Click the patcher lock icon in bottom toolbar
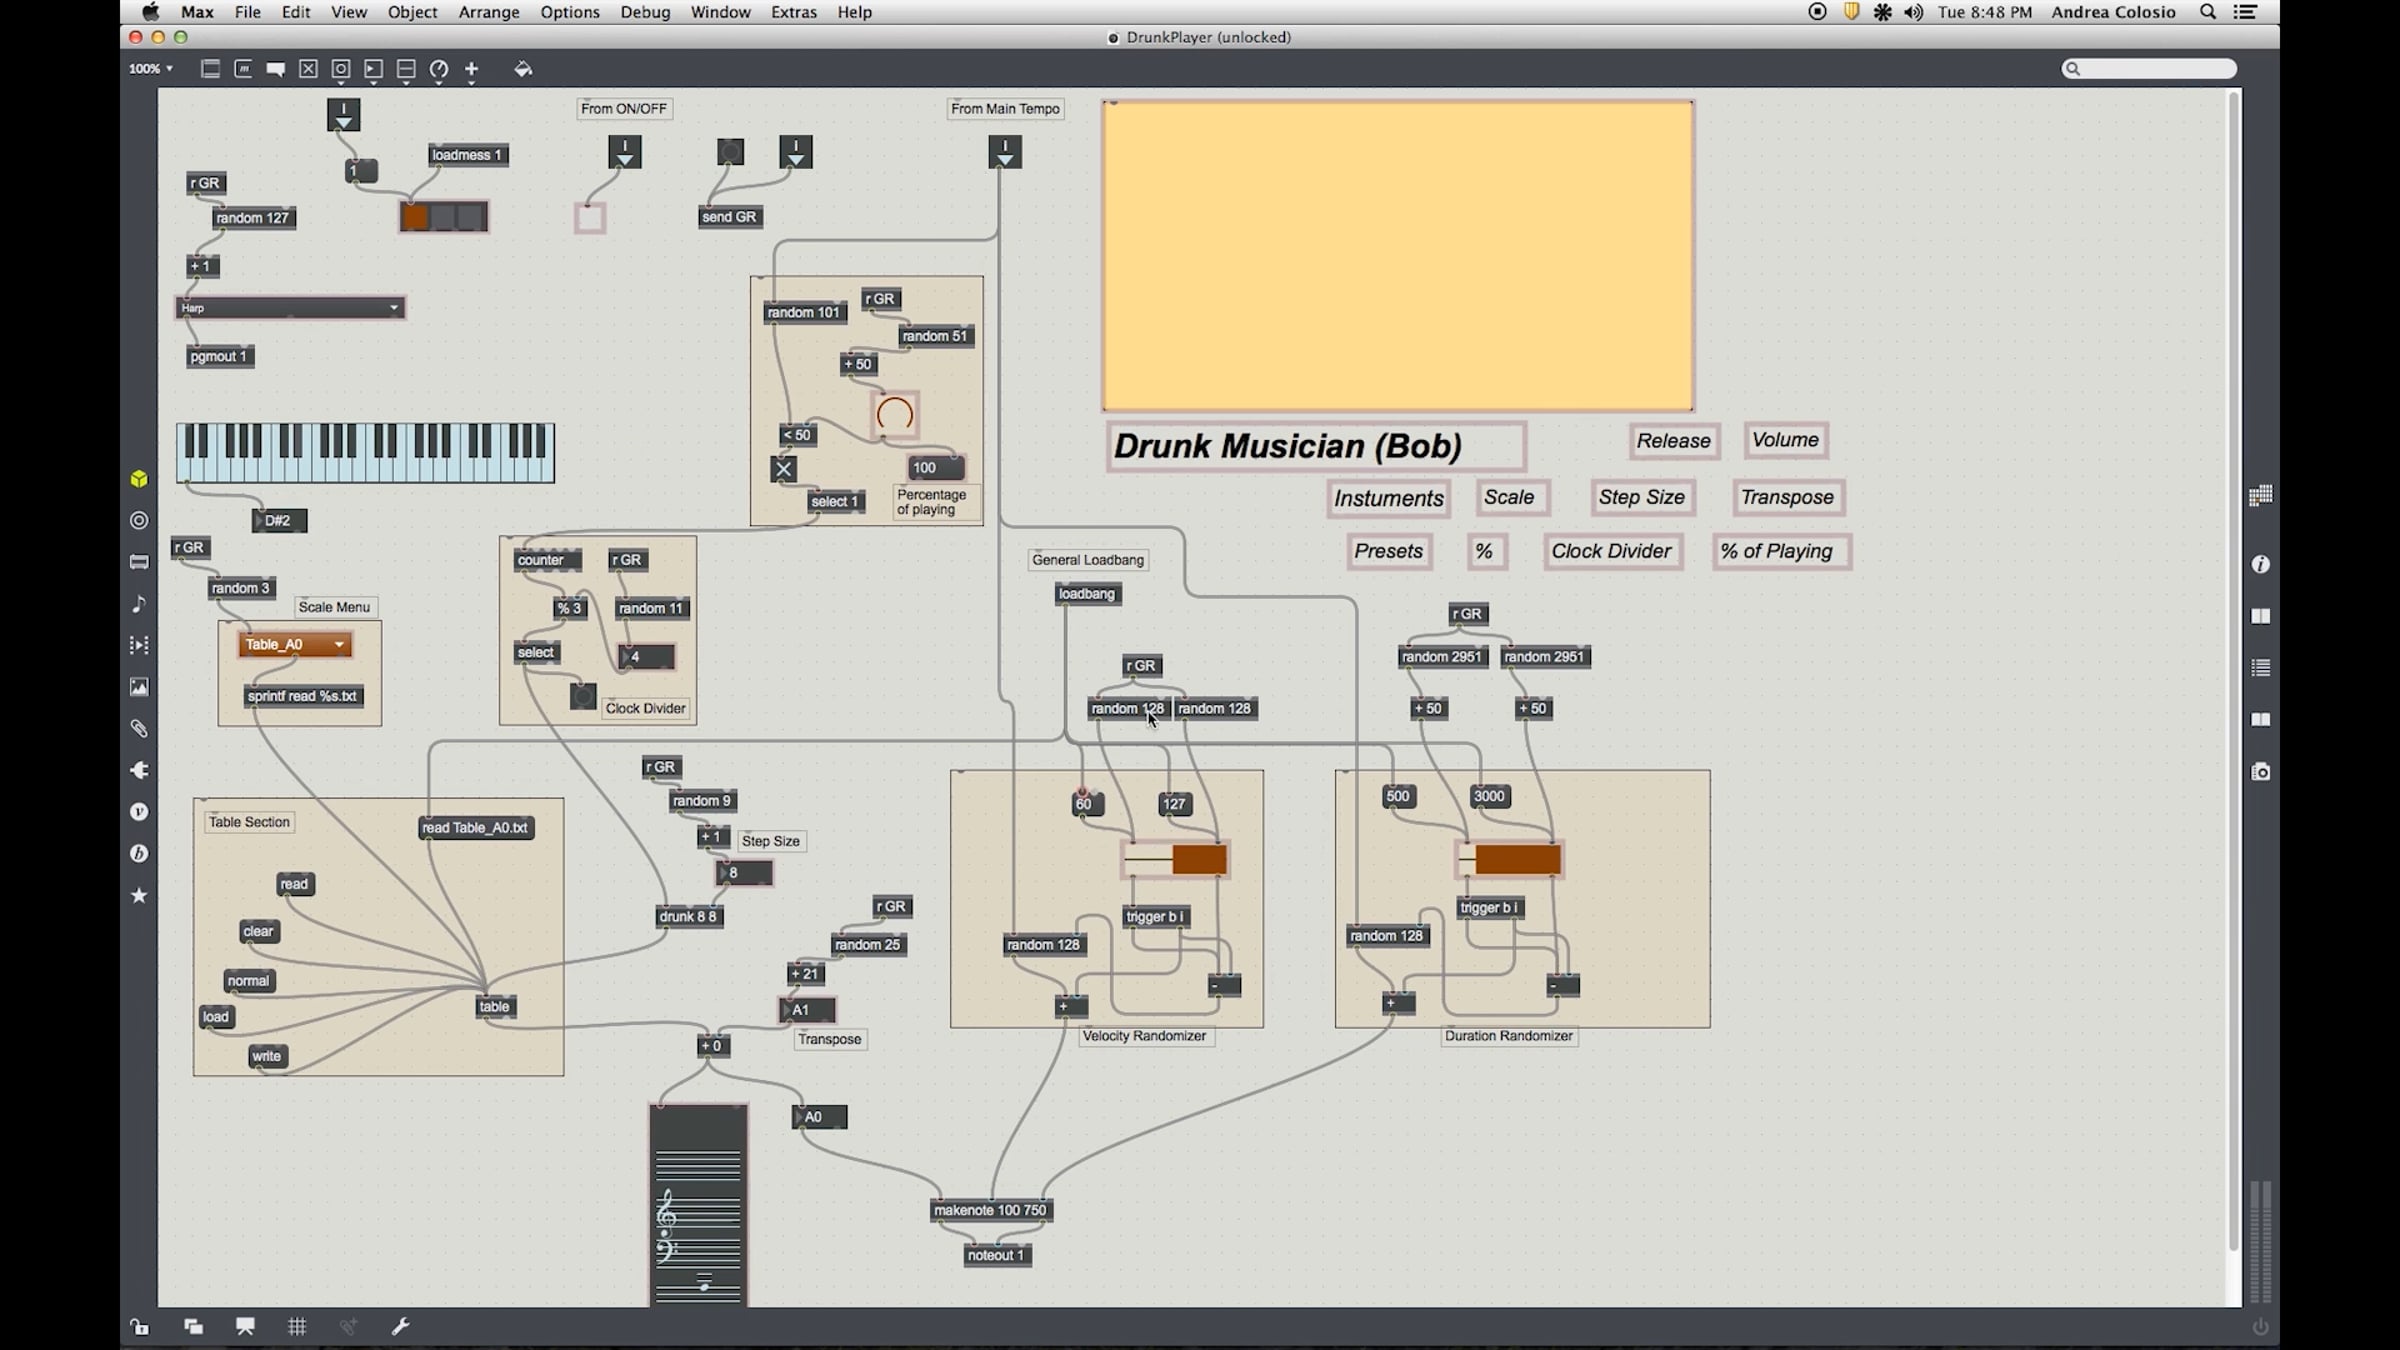The height and width of the screenshot is (1350, 2400). pos(139,1327)
